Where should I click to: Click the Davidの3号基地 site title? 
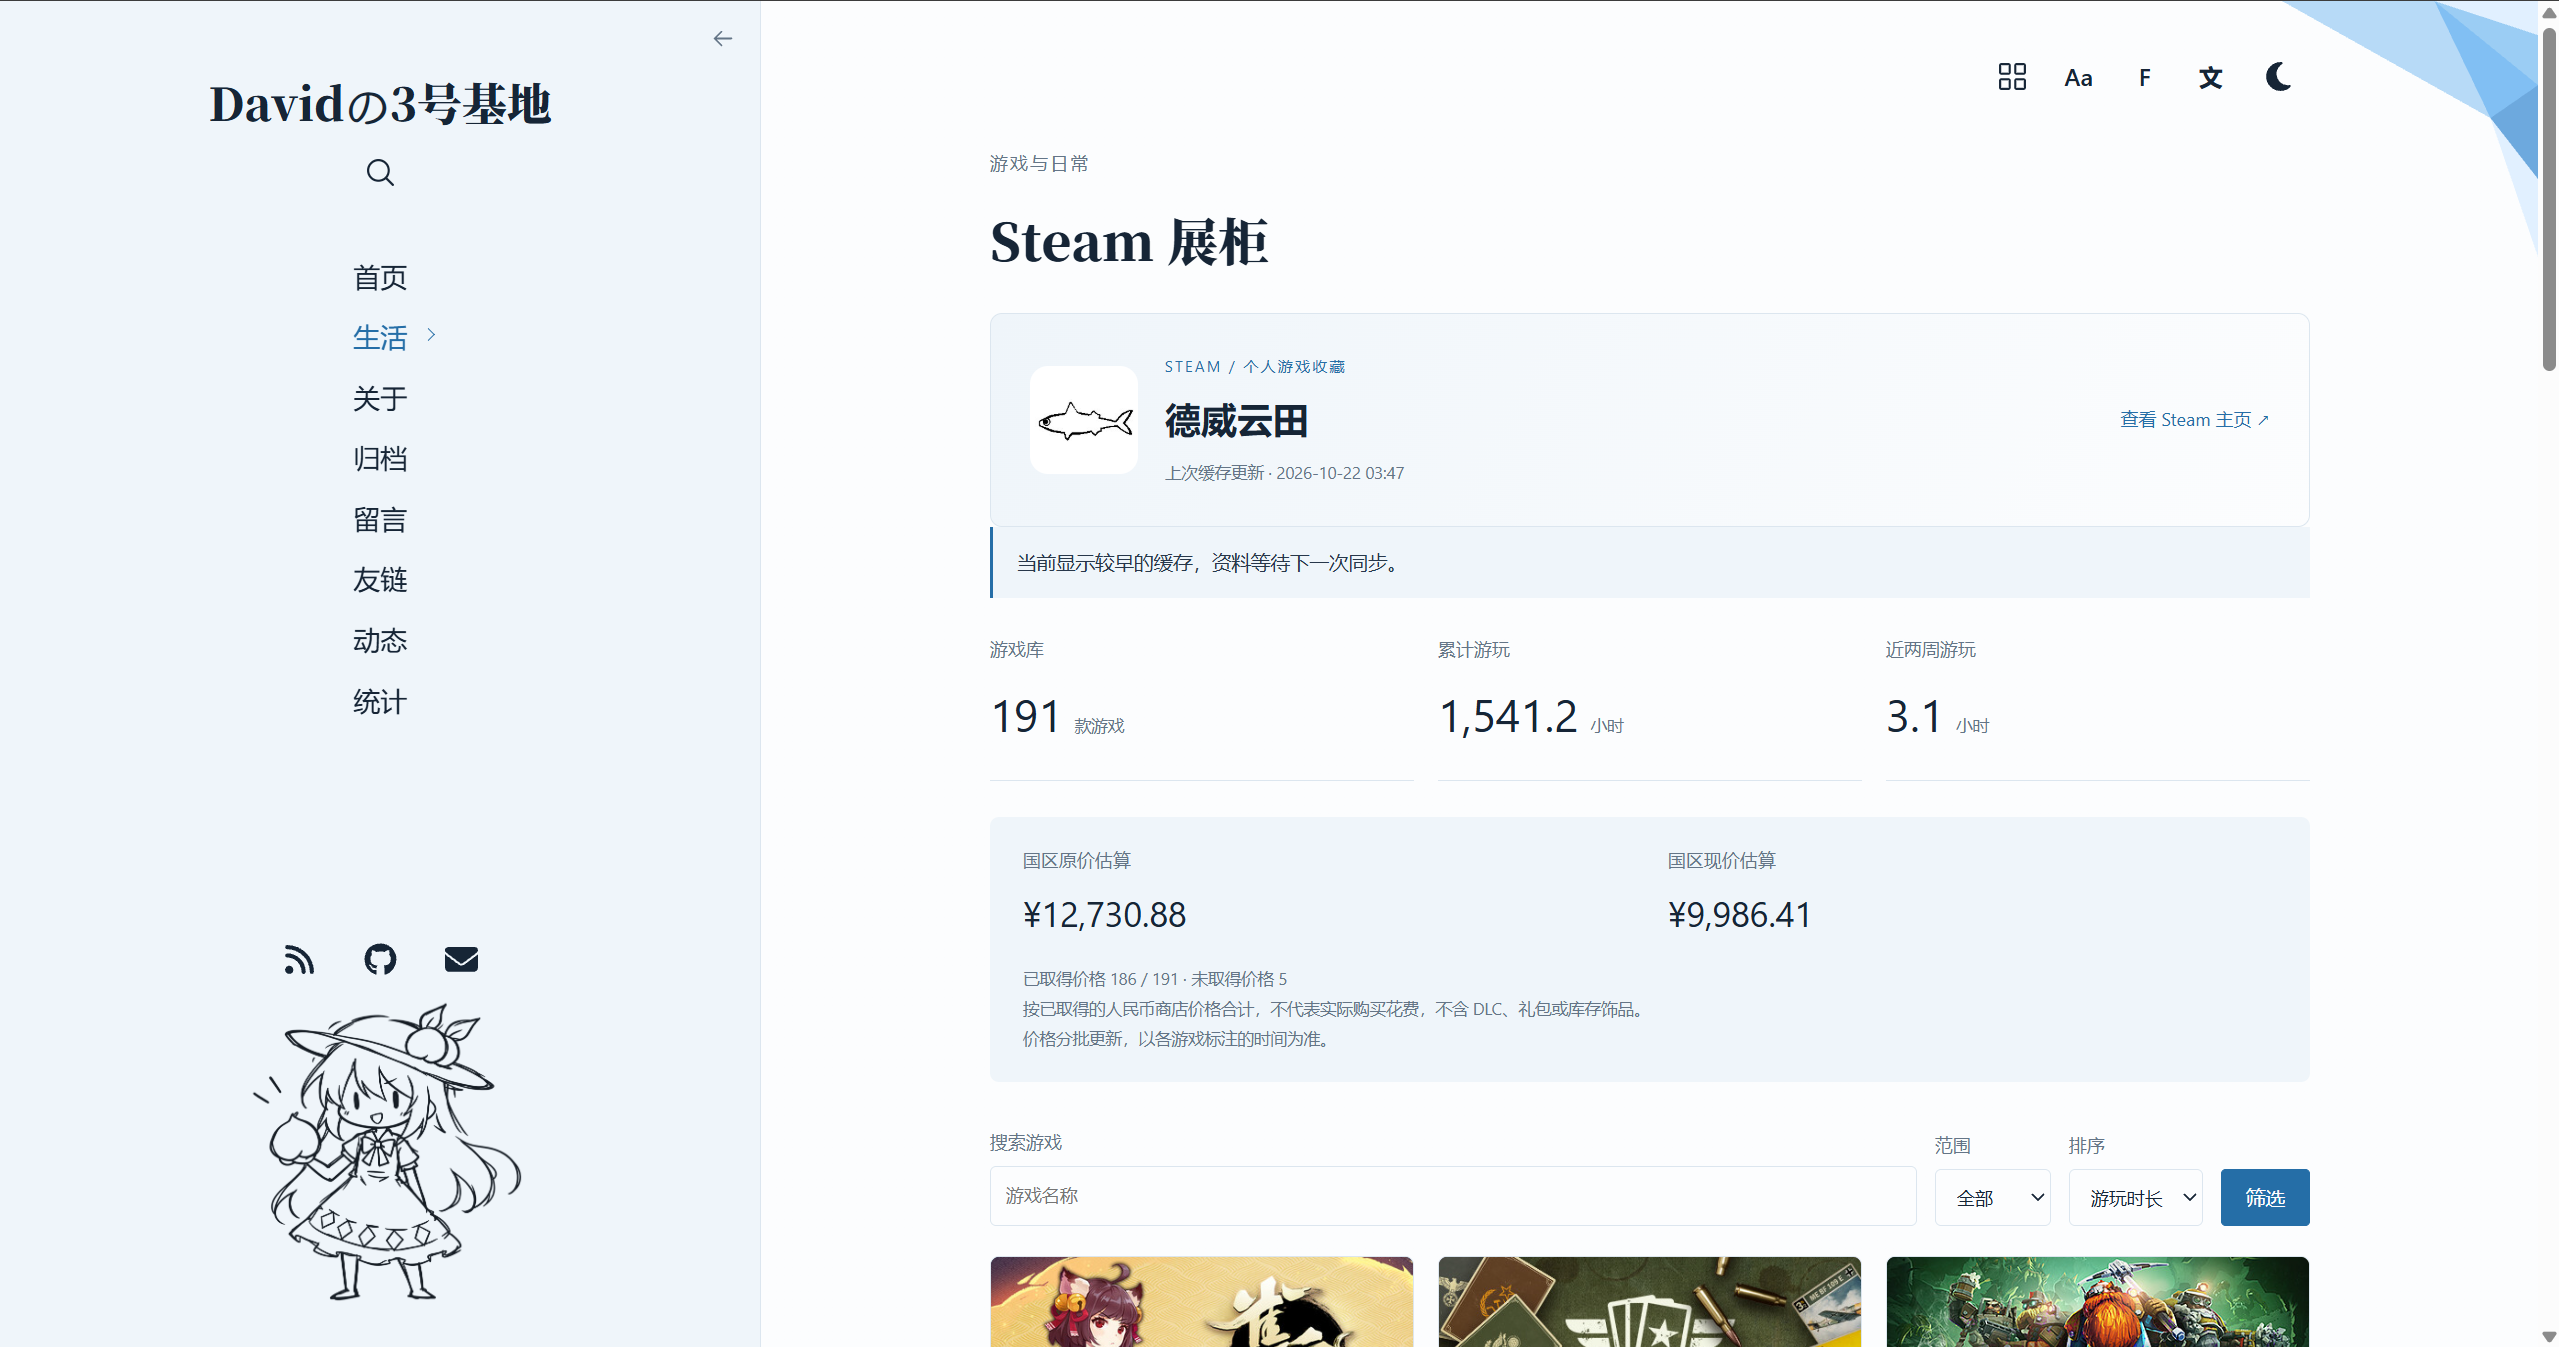[x=380, y=104]
